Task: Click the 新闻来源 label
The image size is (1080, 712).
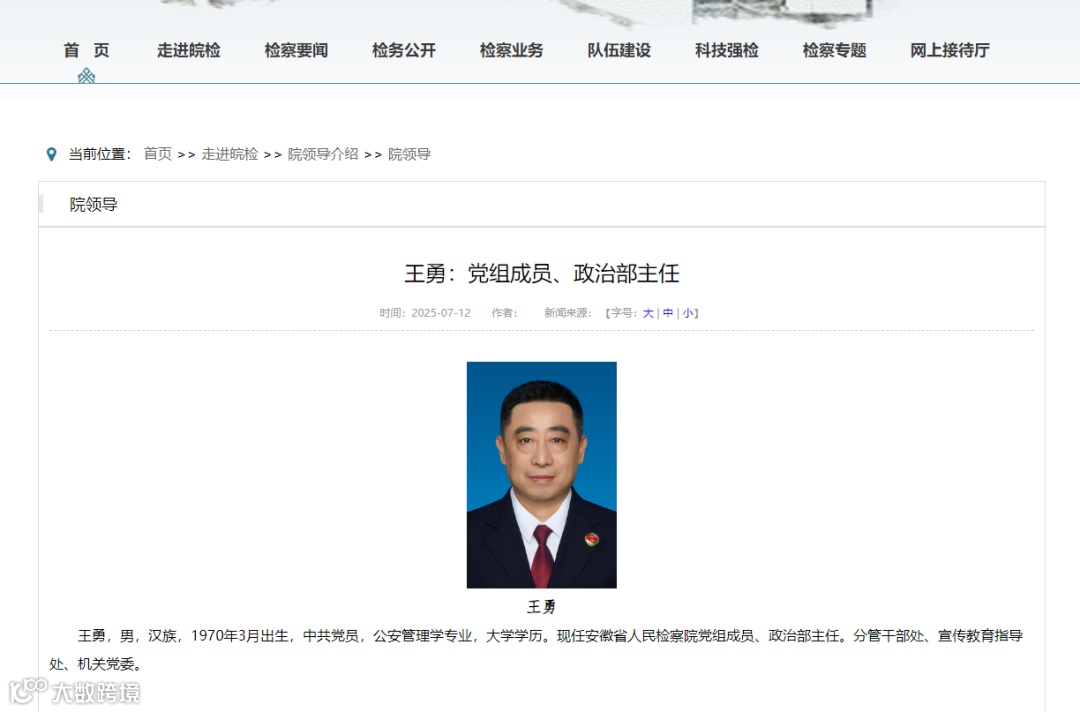Action: click(x=568, y=313)
